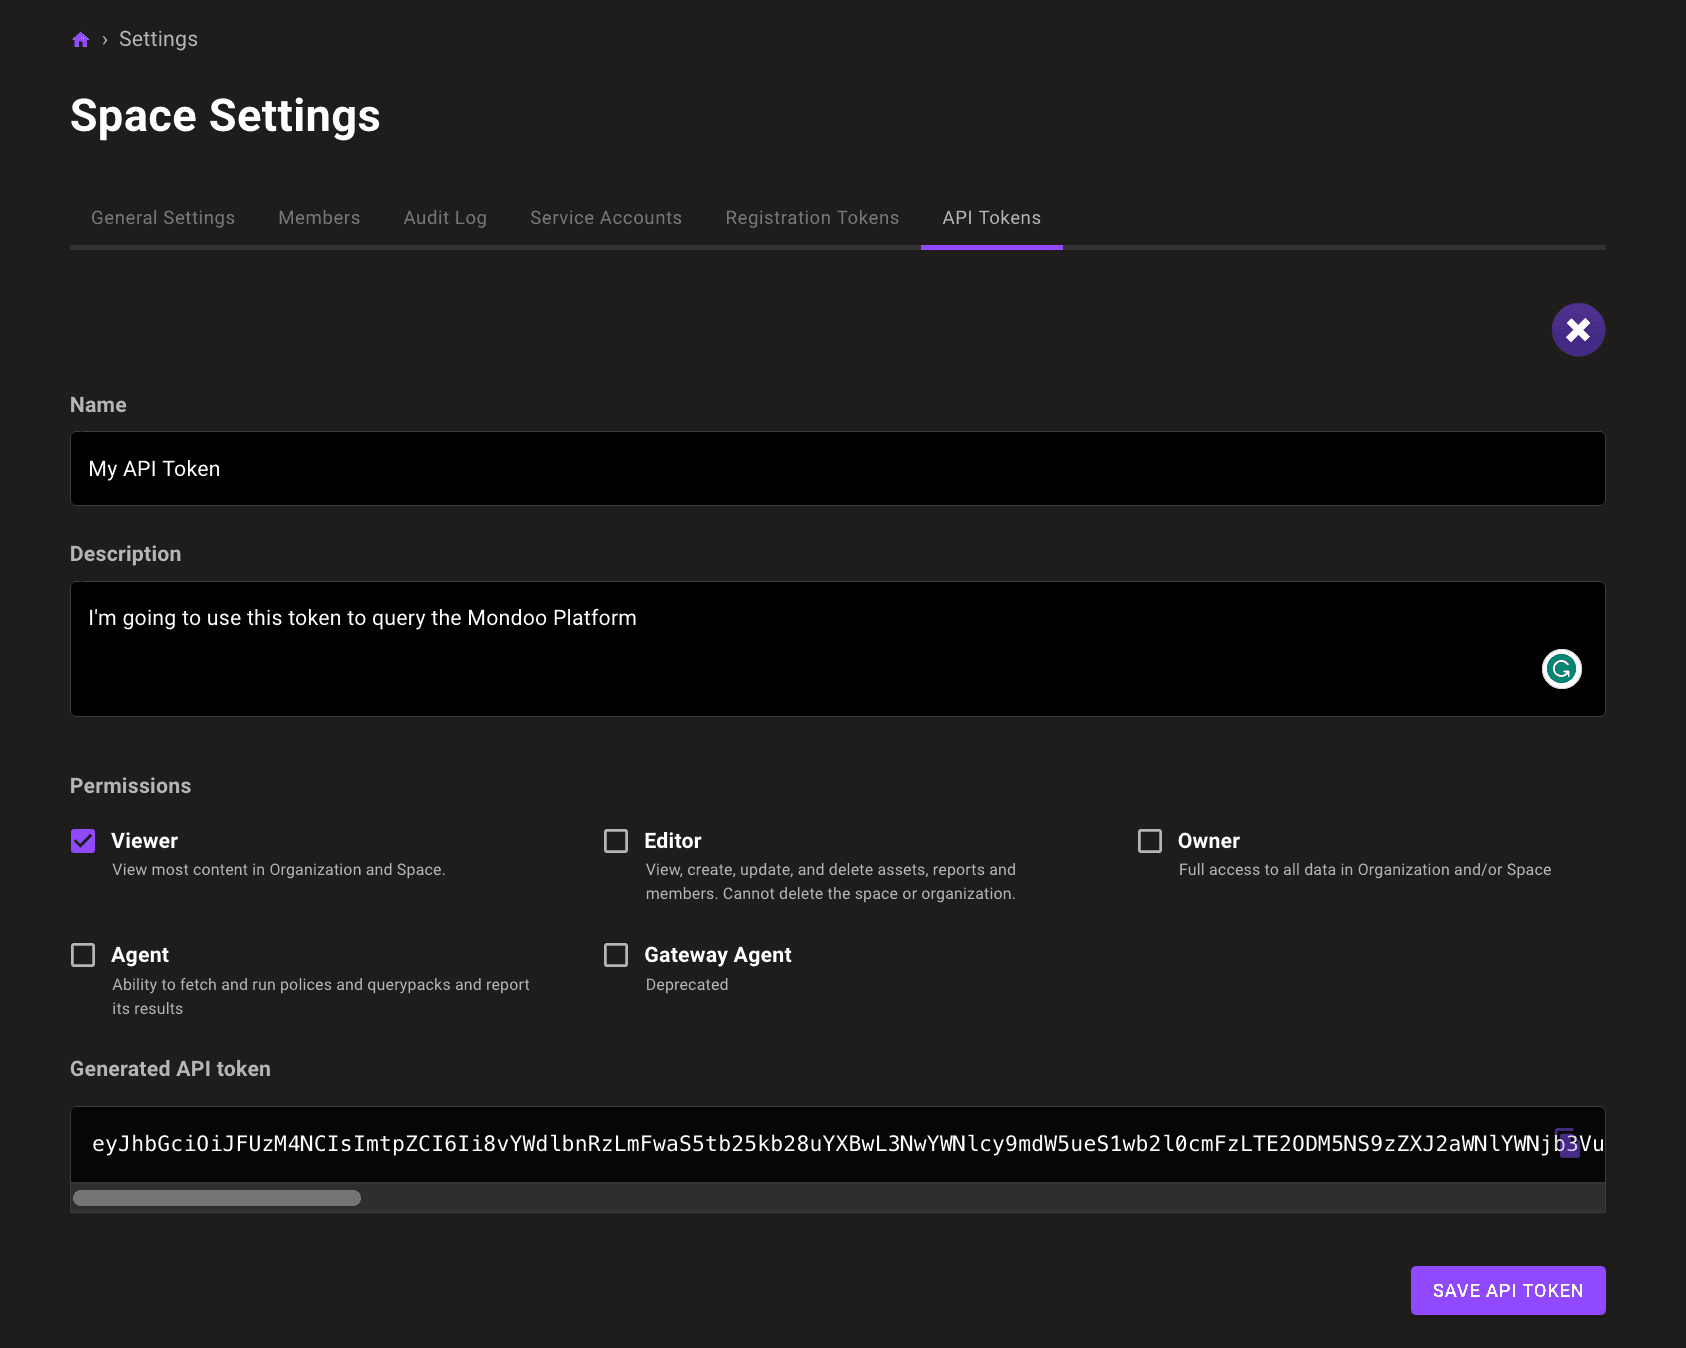Select the Gateway Agent checkbox
Screen dimensions: 1686x1348
click(x=616, y=955)
